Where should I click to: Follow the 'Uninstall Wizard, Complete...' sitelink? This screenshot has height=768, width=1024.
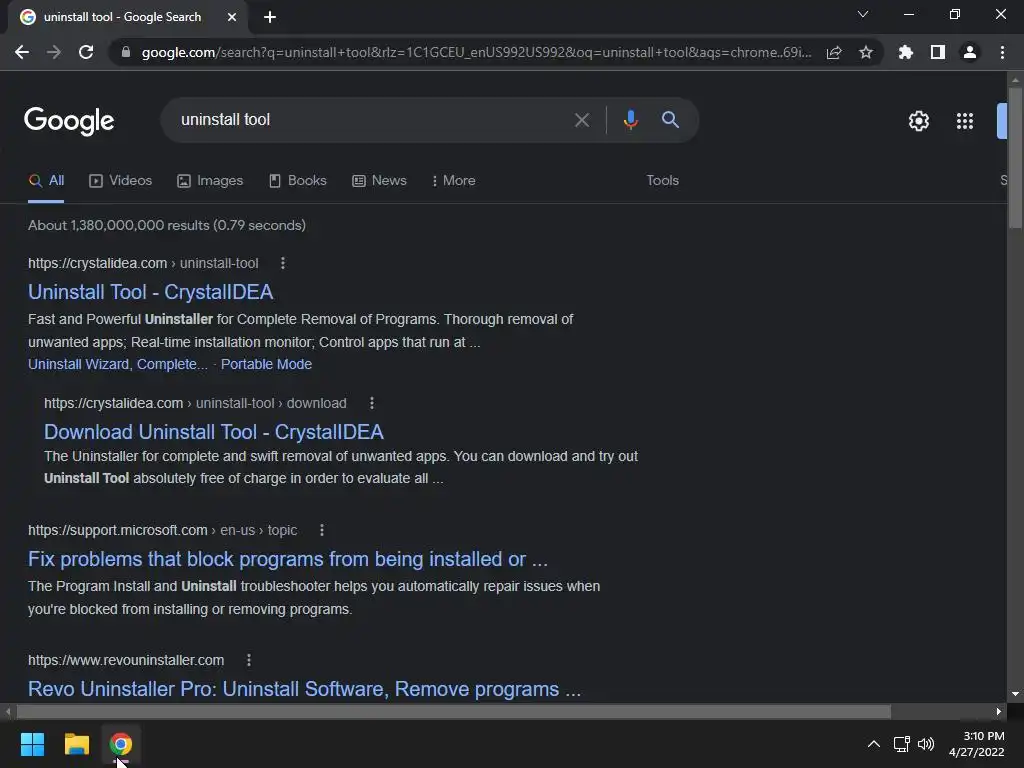(x=118, y=364)
